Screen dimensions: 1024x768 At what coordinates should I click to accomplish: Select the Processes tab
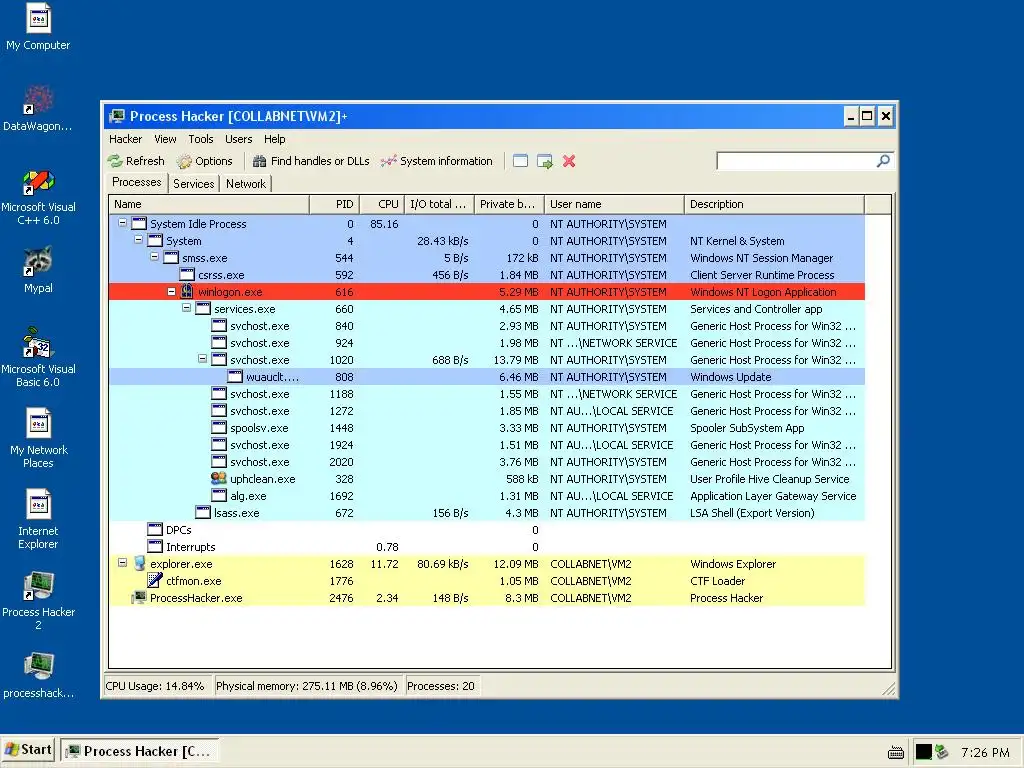pos(136,182)
